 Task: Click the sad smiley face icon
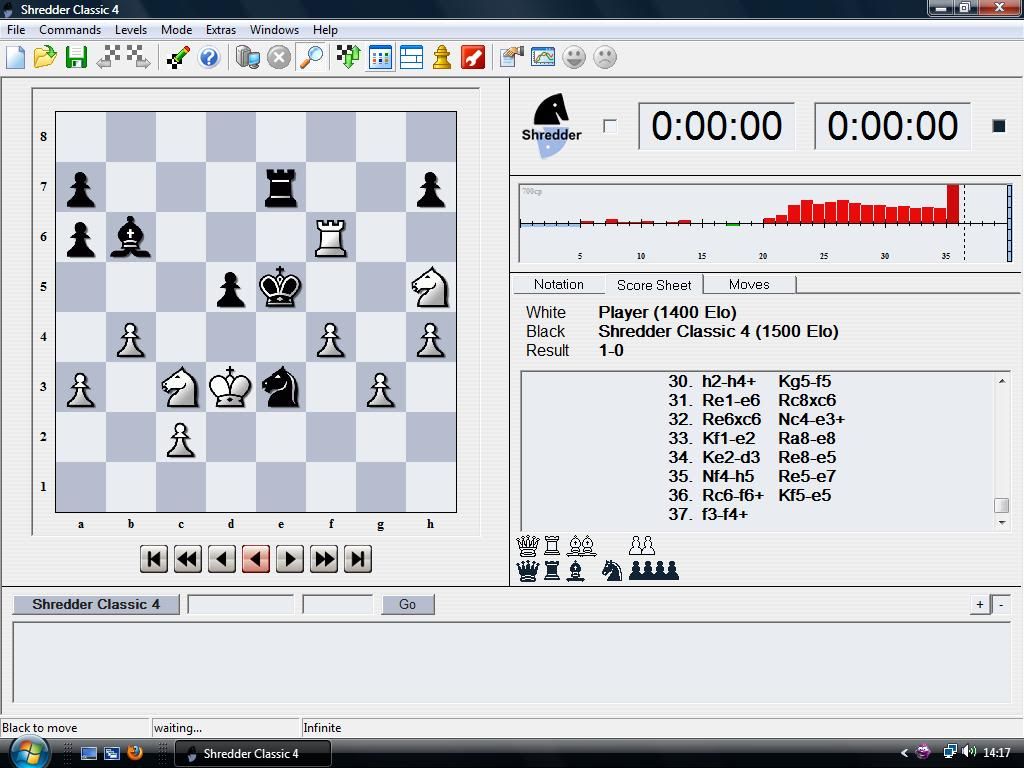pos(605,57)
